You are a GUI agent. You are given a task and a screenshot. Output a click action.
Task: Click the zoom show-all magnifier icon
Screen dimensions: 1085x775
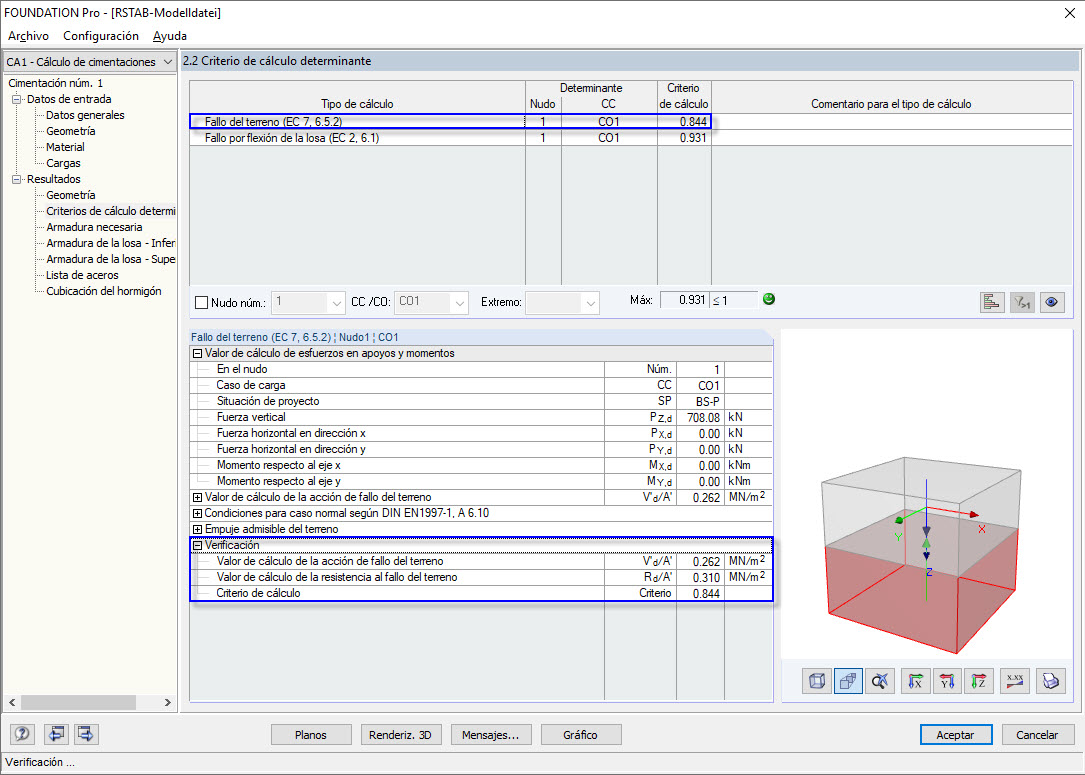(x=880, y=682)
